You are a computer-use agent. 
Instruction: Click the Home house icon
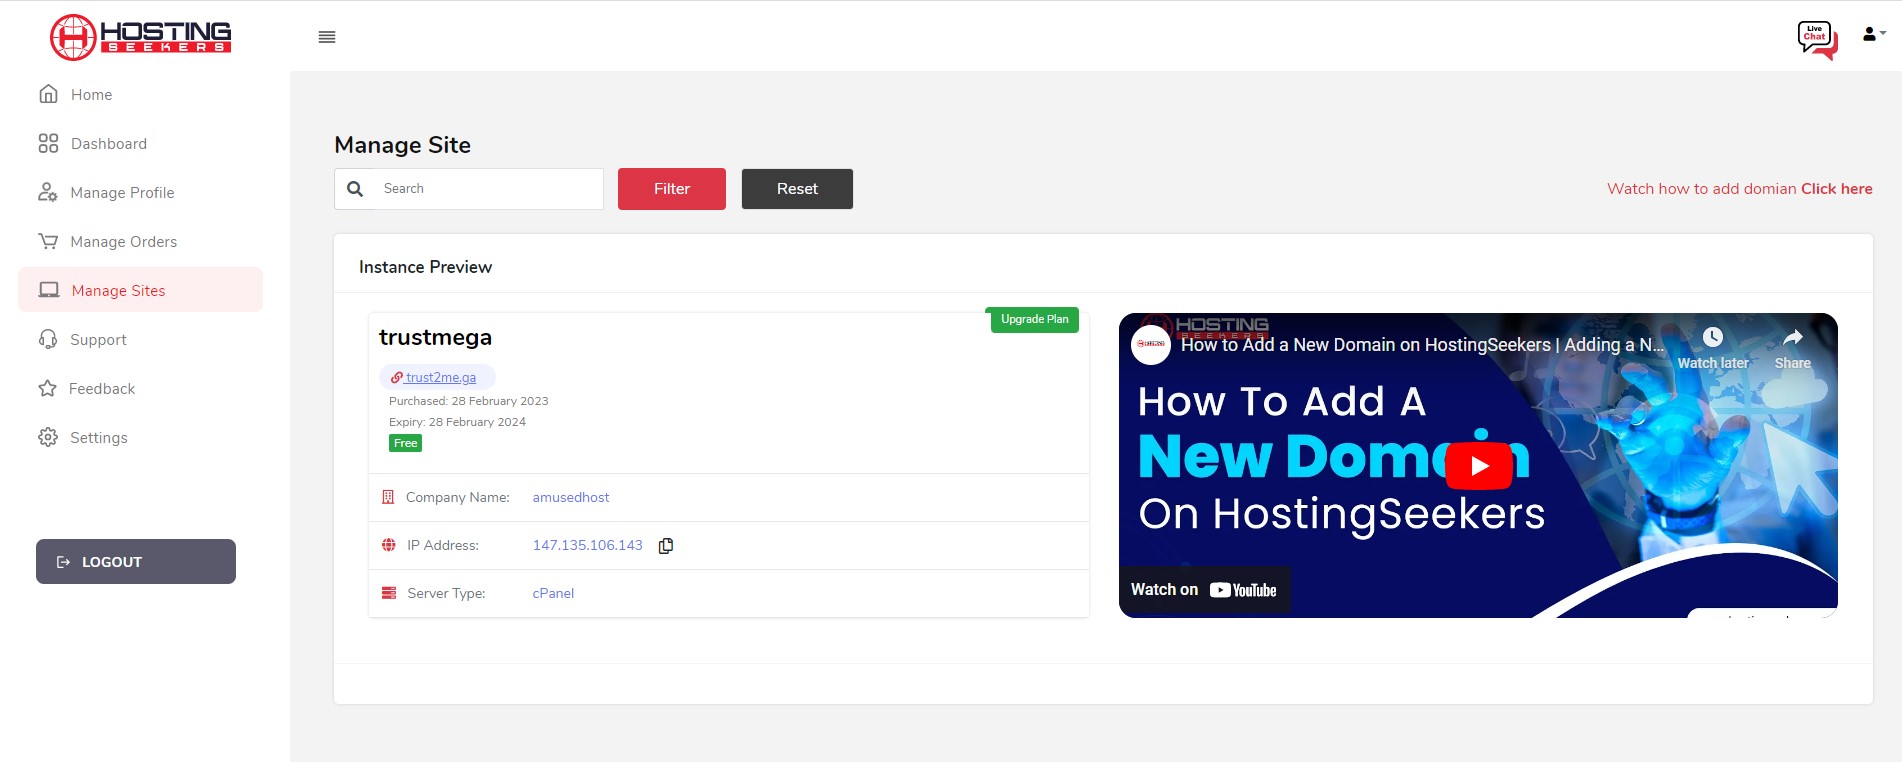48,94
